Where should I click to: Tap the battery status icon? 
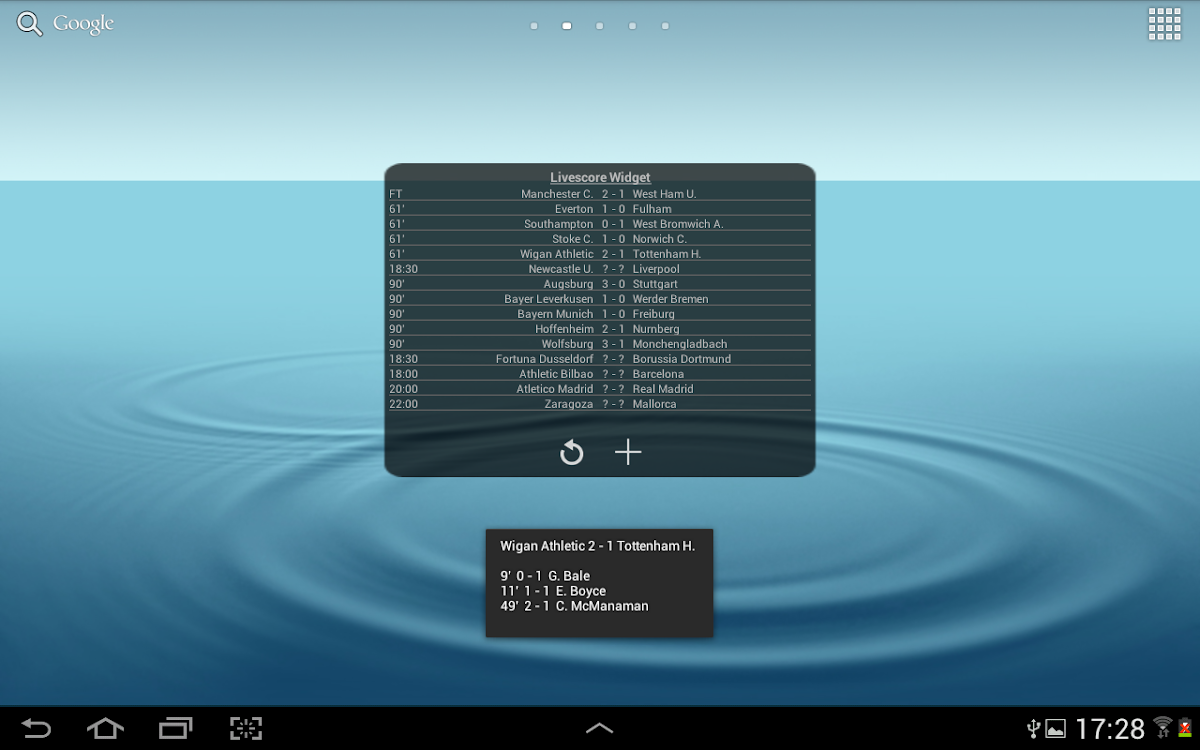pos(1184,727)
